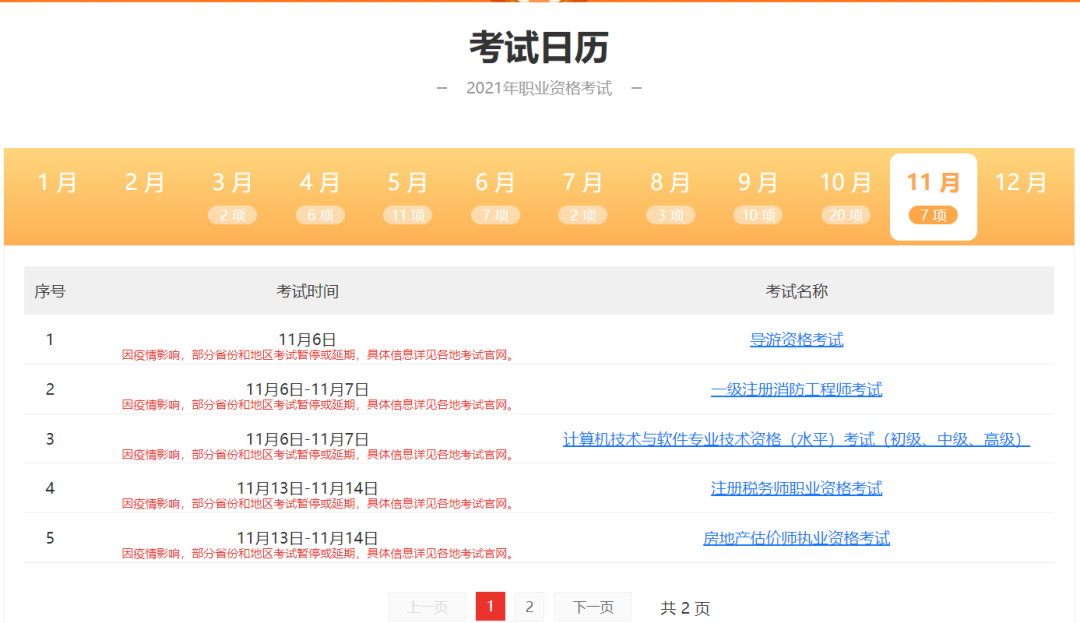Go to page 2 of results
1080x623 pixels.
529,607
